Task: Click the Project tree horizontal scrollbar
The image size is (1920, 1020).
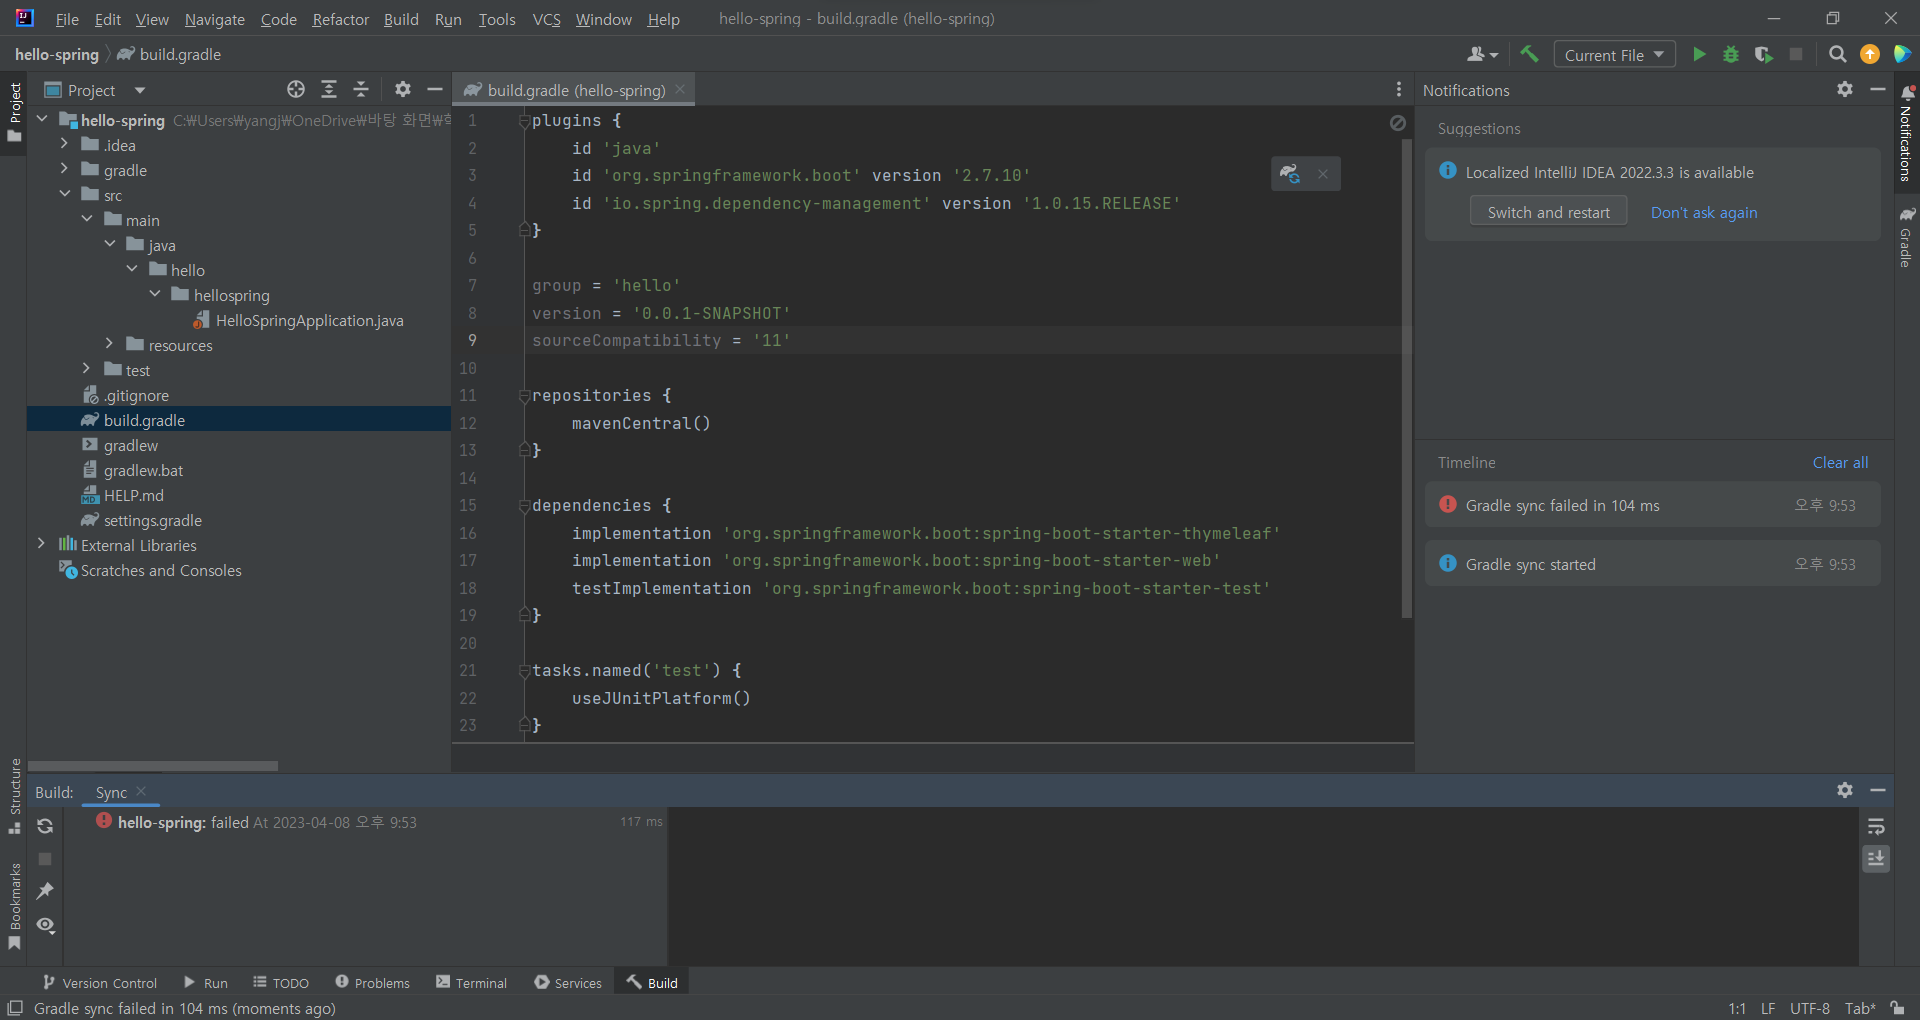Action: point(153,766)
